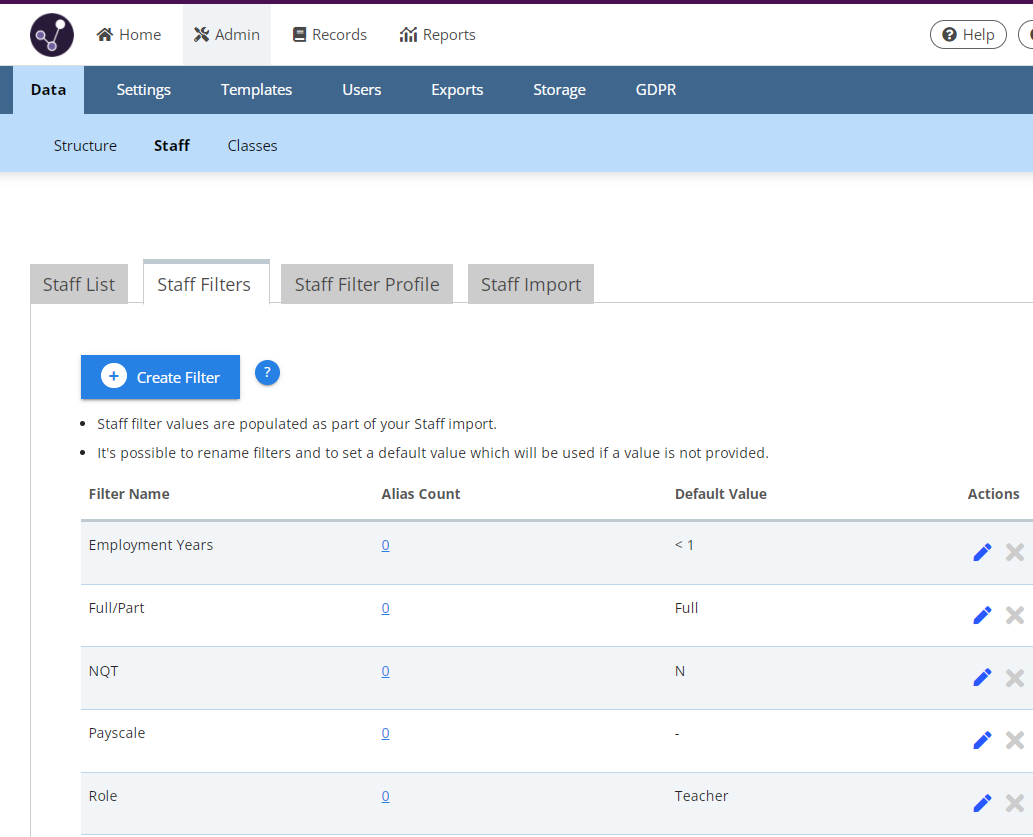Click the app logo icon

(x=52, y=35)
